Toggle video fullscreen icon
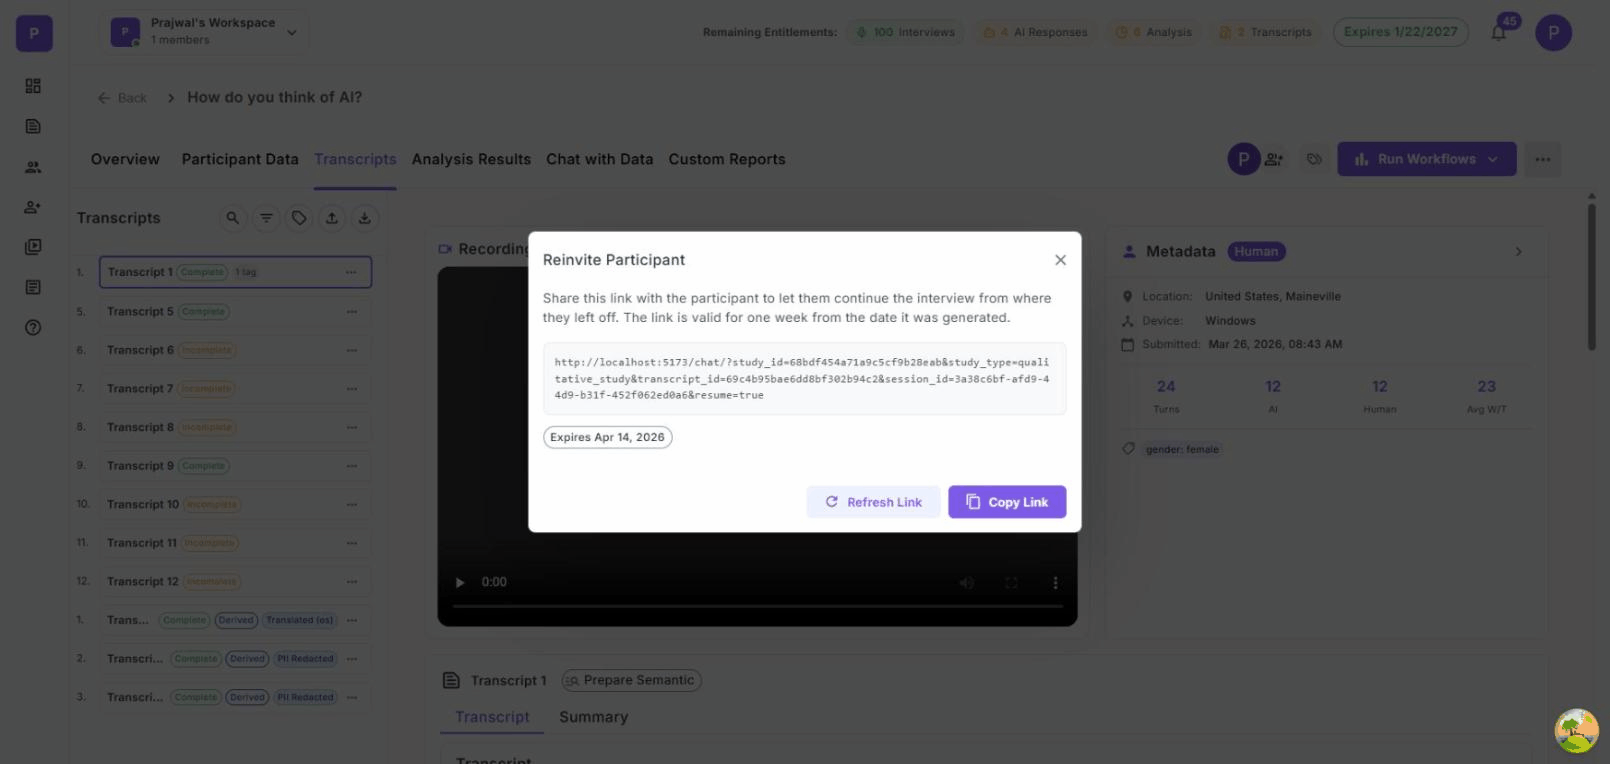The image size is (1610, 764). point(1011,582)
